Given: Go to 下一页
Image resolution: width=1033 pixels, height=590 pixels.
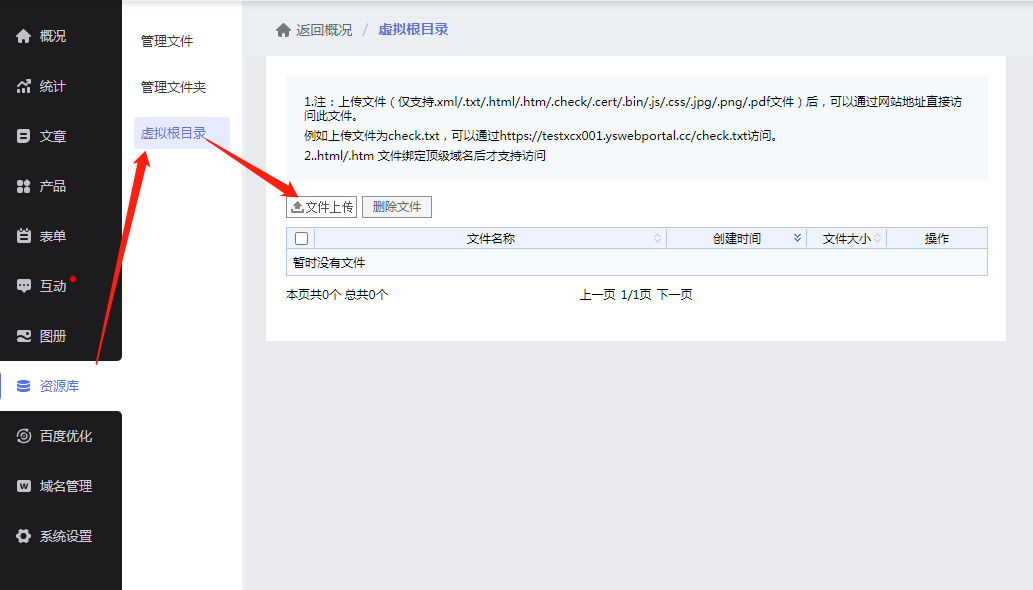Looking at the screenshot, I should [675, 294].
